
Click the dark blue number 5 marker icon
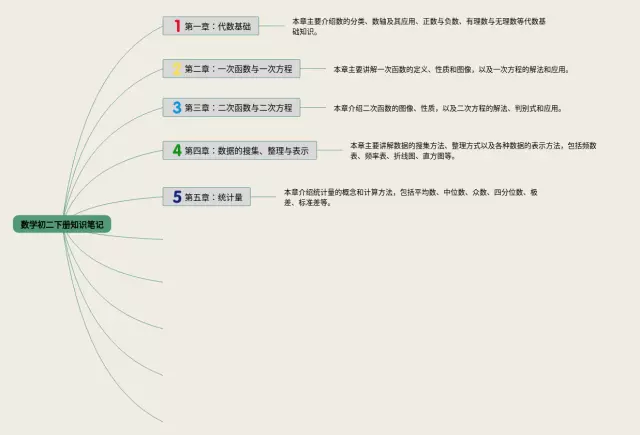[x=177, y=197]
